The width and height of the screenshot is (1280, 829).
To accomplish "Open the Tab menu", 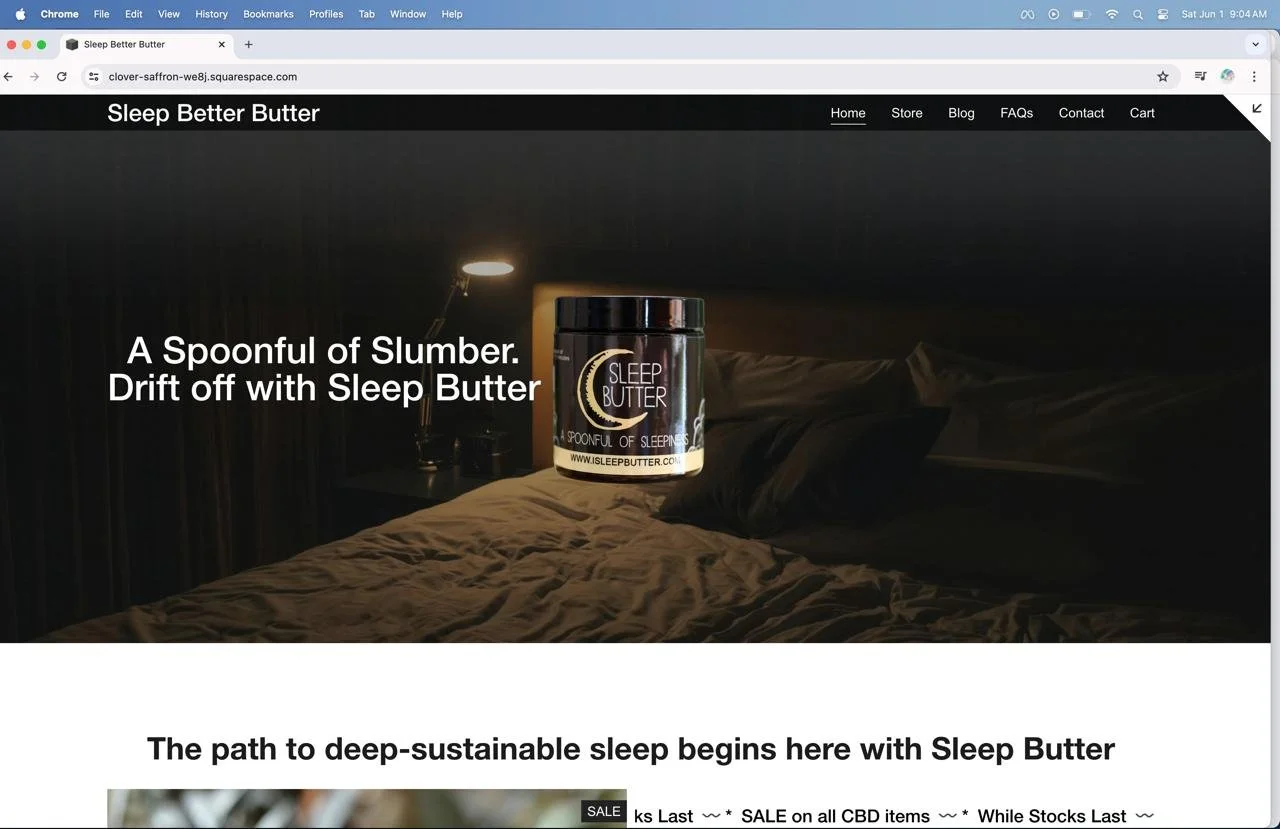I will [366, 14].
